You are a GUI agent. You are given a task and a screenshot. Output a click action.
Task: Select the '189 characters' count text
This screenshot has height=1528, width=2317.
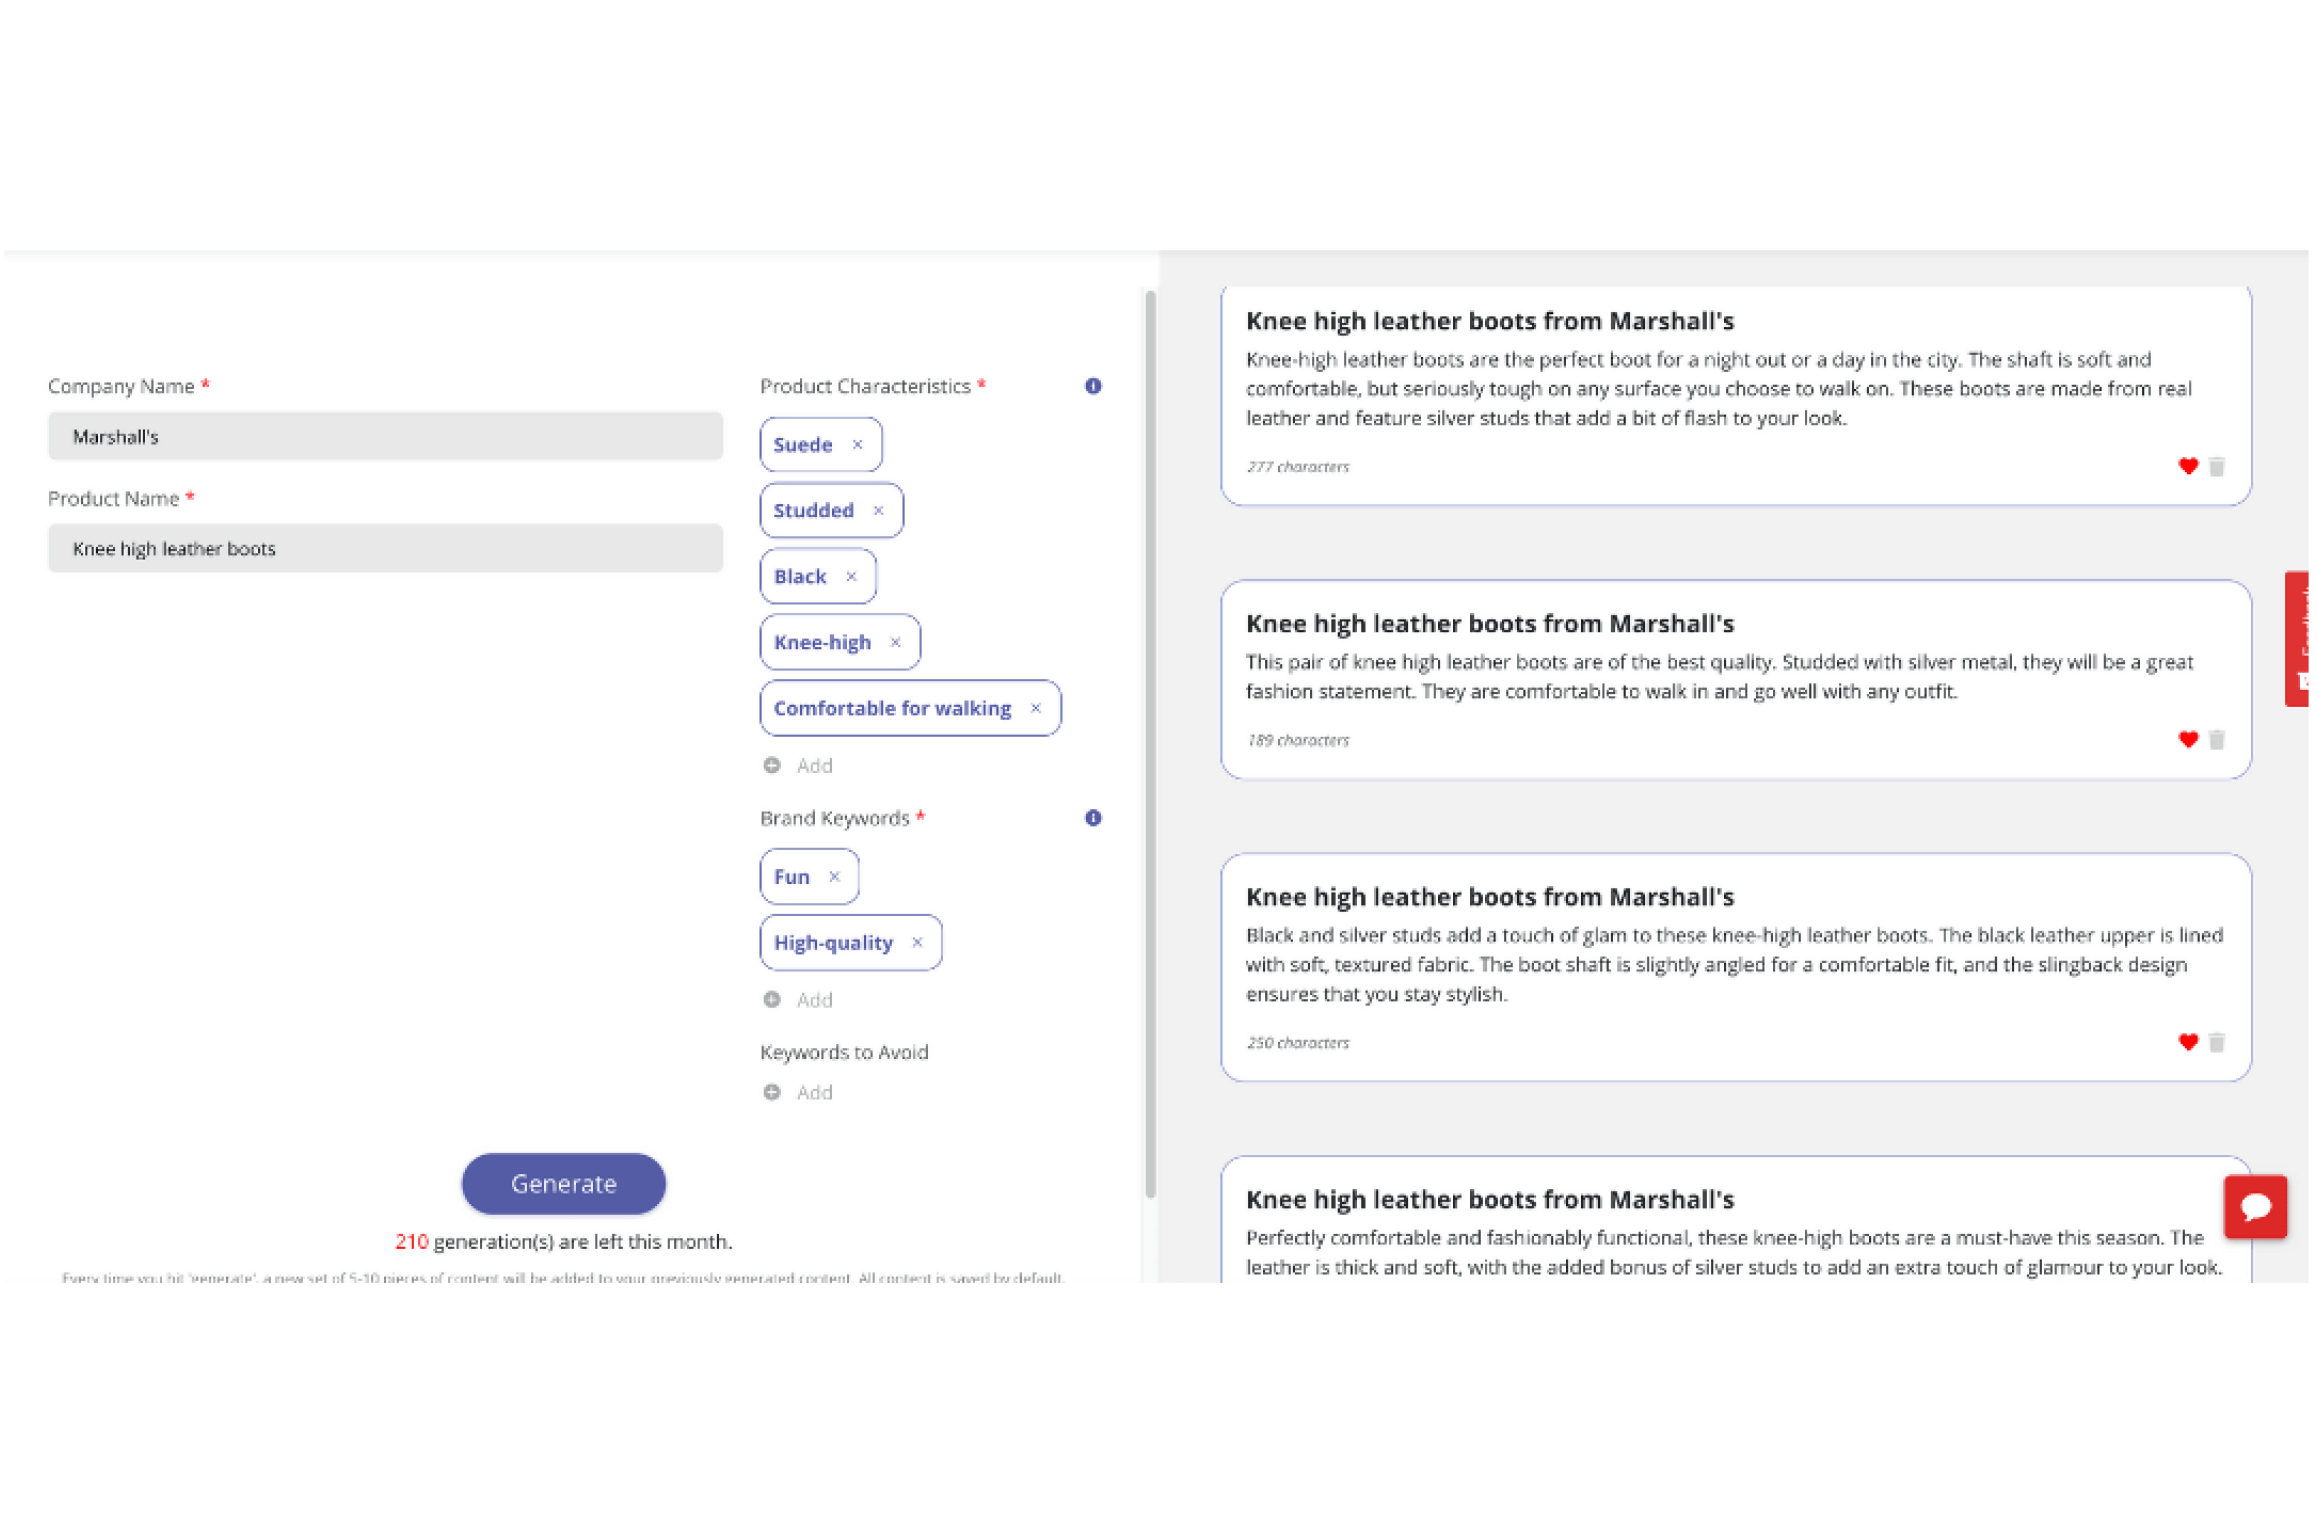pos(1297,741)
